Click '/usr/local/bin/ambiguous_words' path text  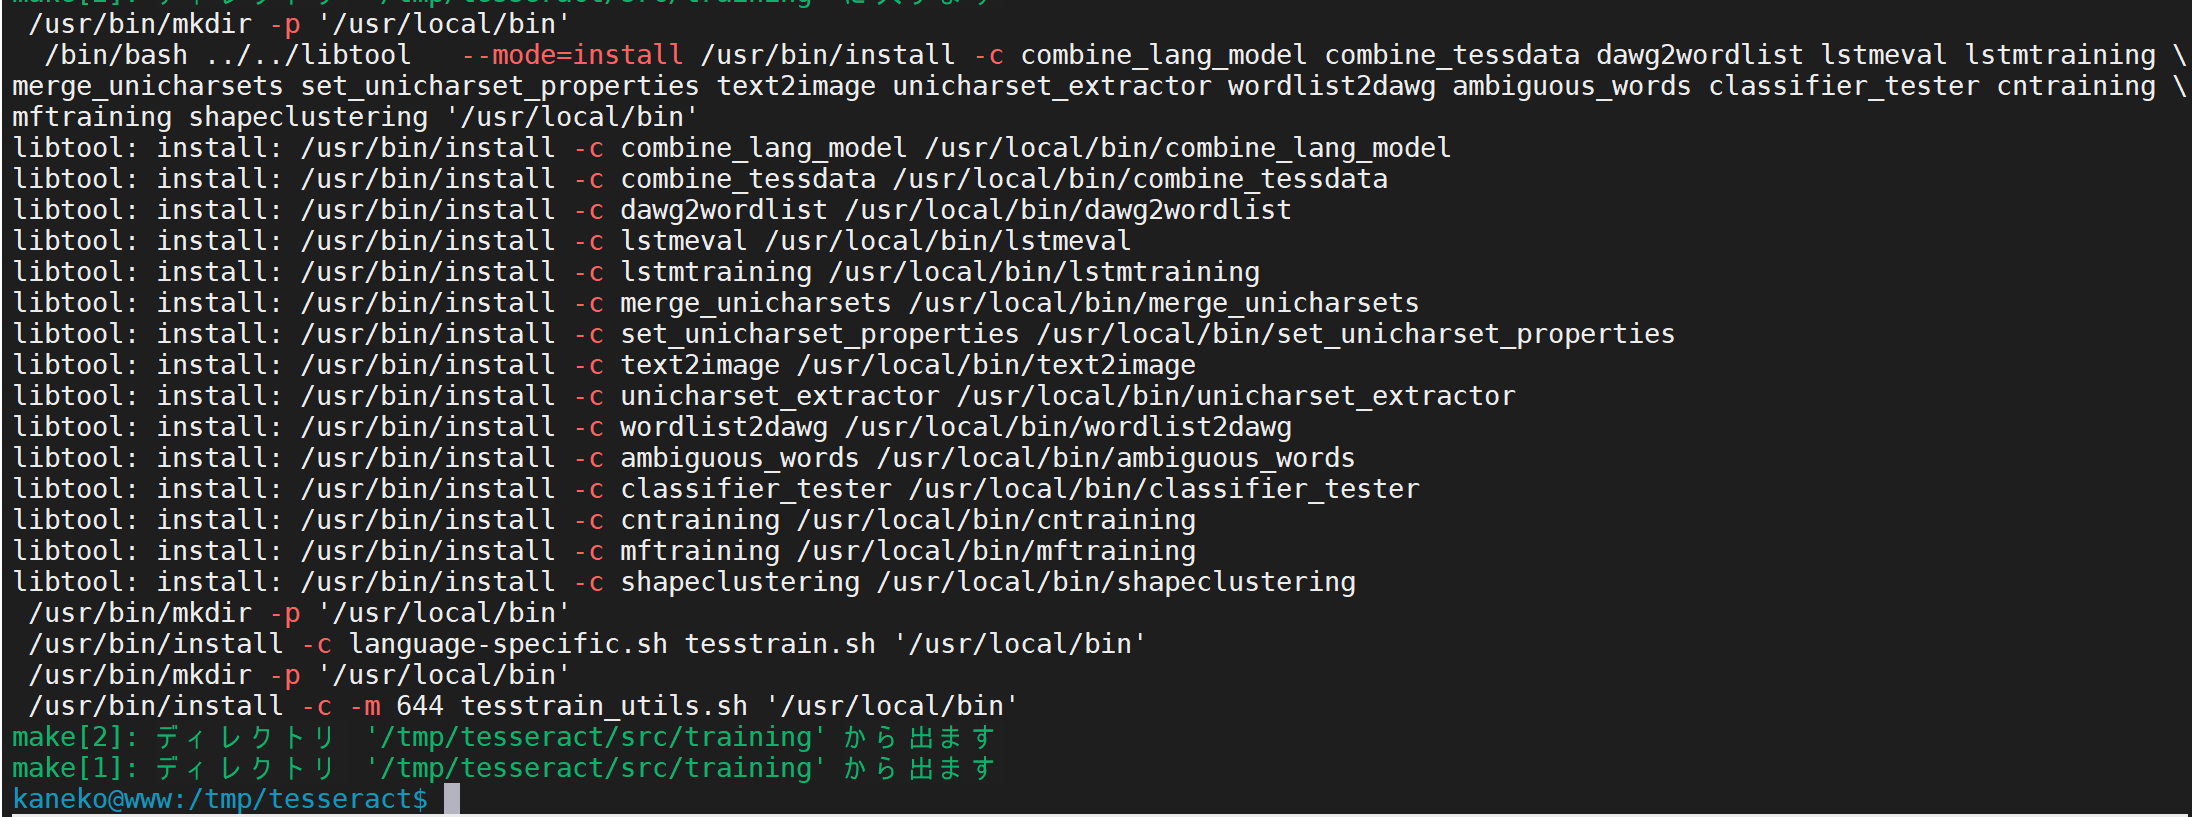(x=1116, y=458)
